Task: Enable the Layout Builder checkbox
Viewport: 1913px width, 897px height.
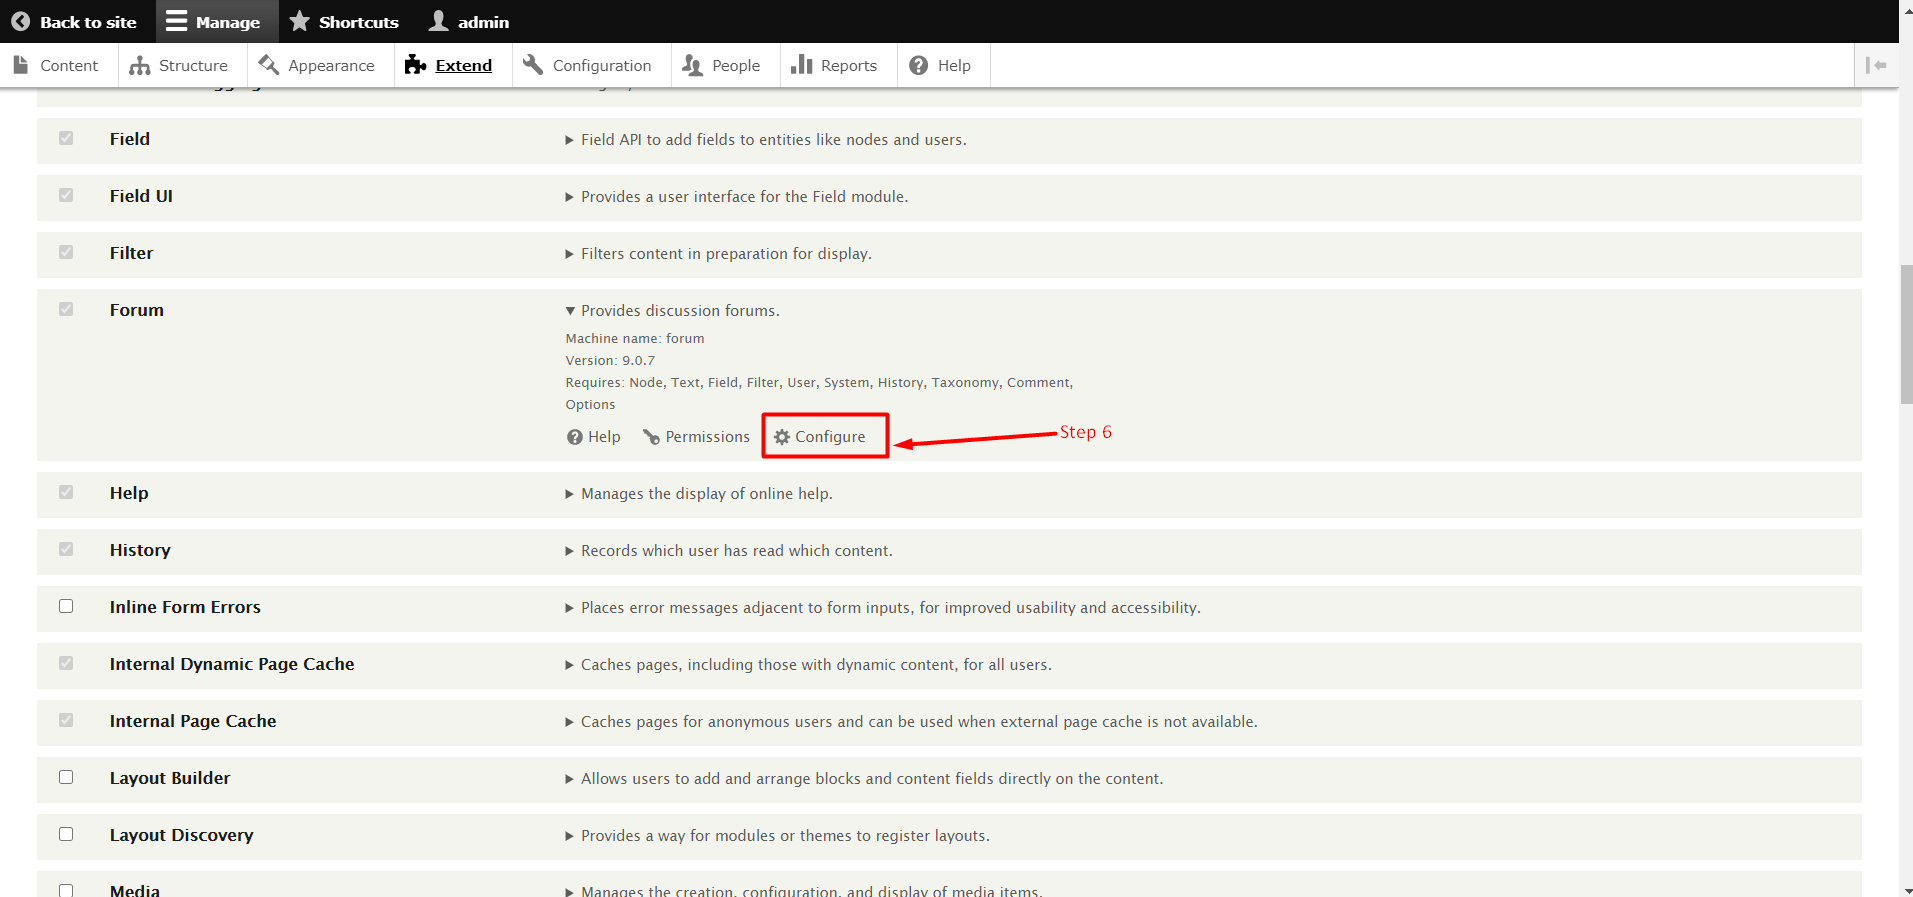Action: 66,777
